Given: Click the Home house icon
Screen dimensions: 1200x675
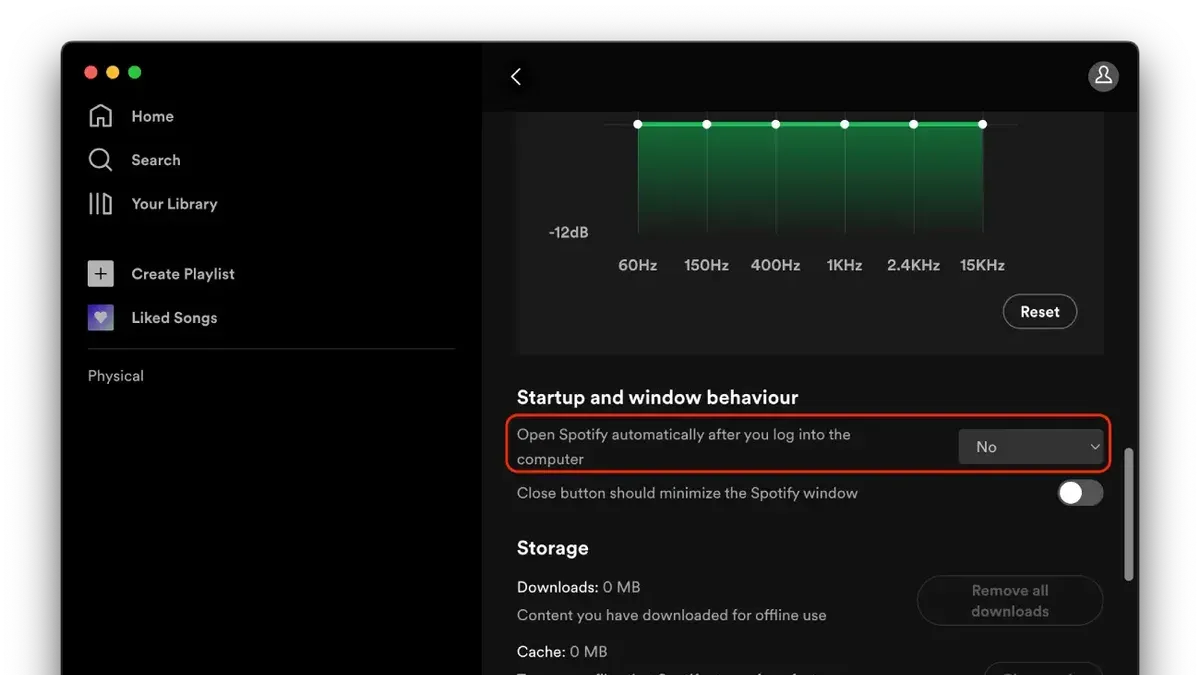Looking at the screenshot, I should (101, 116).
